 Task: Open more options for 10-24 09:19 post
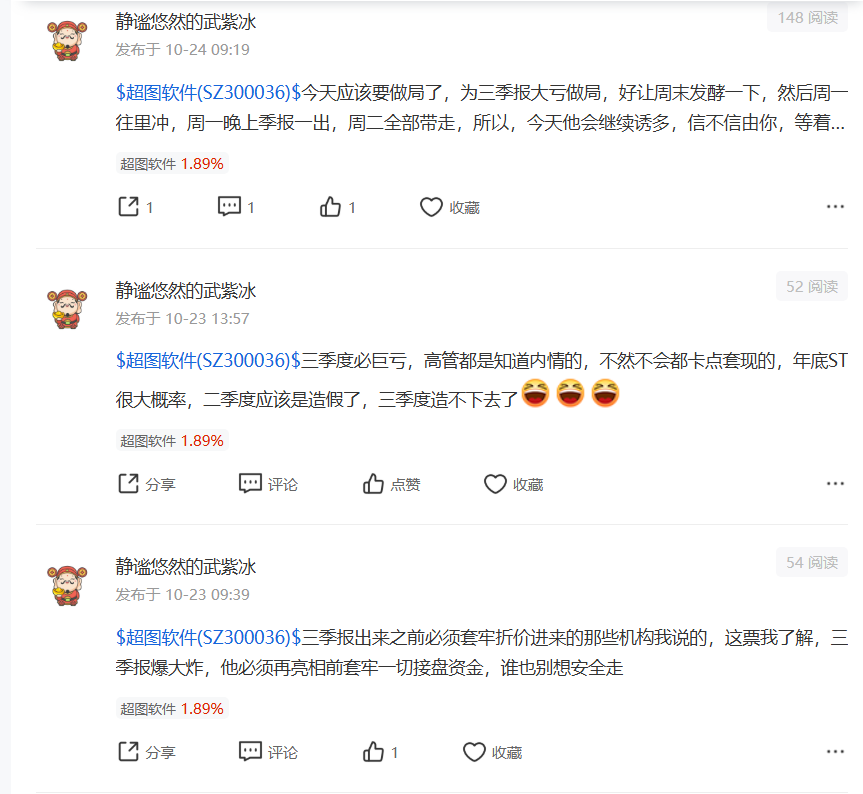coord(835,207)
